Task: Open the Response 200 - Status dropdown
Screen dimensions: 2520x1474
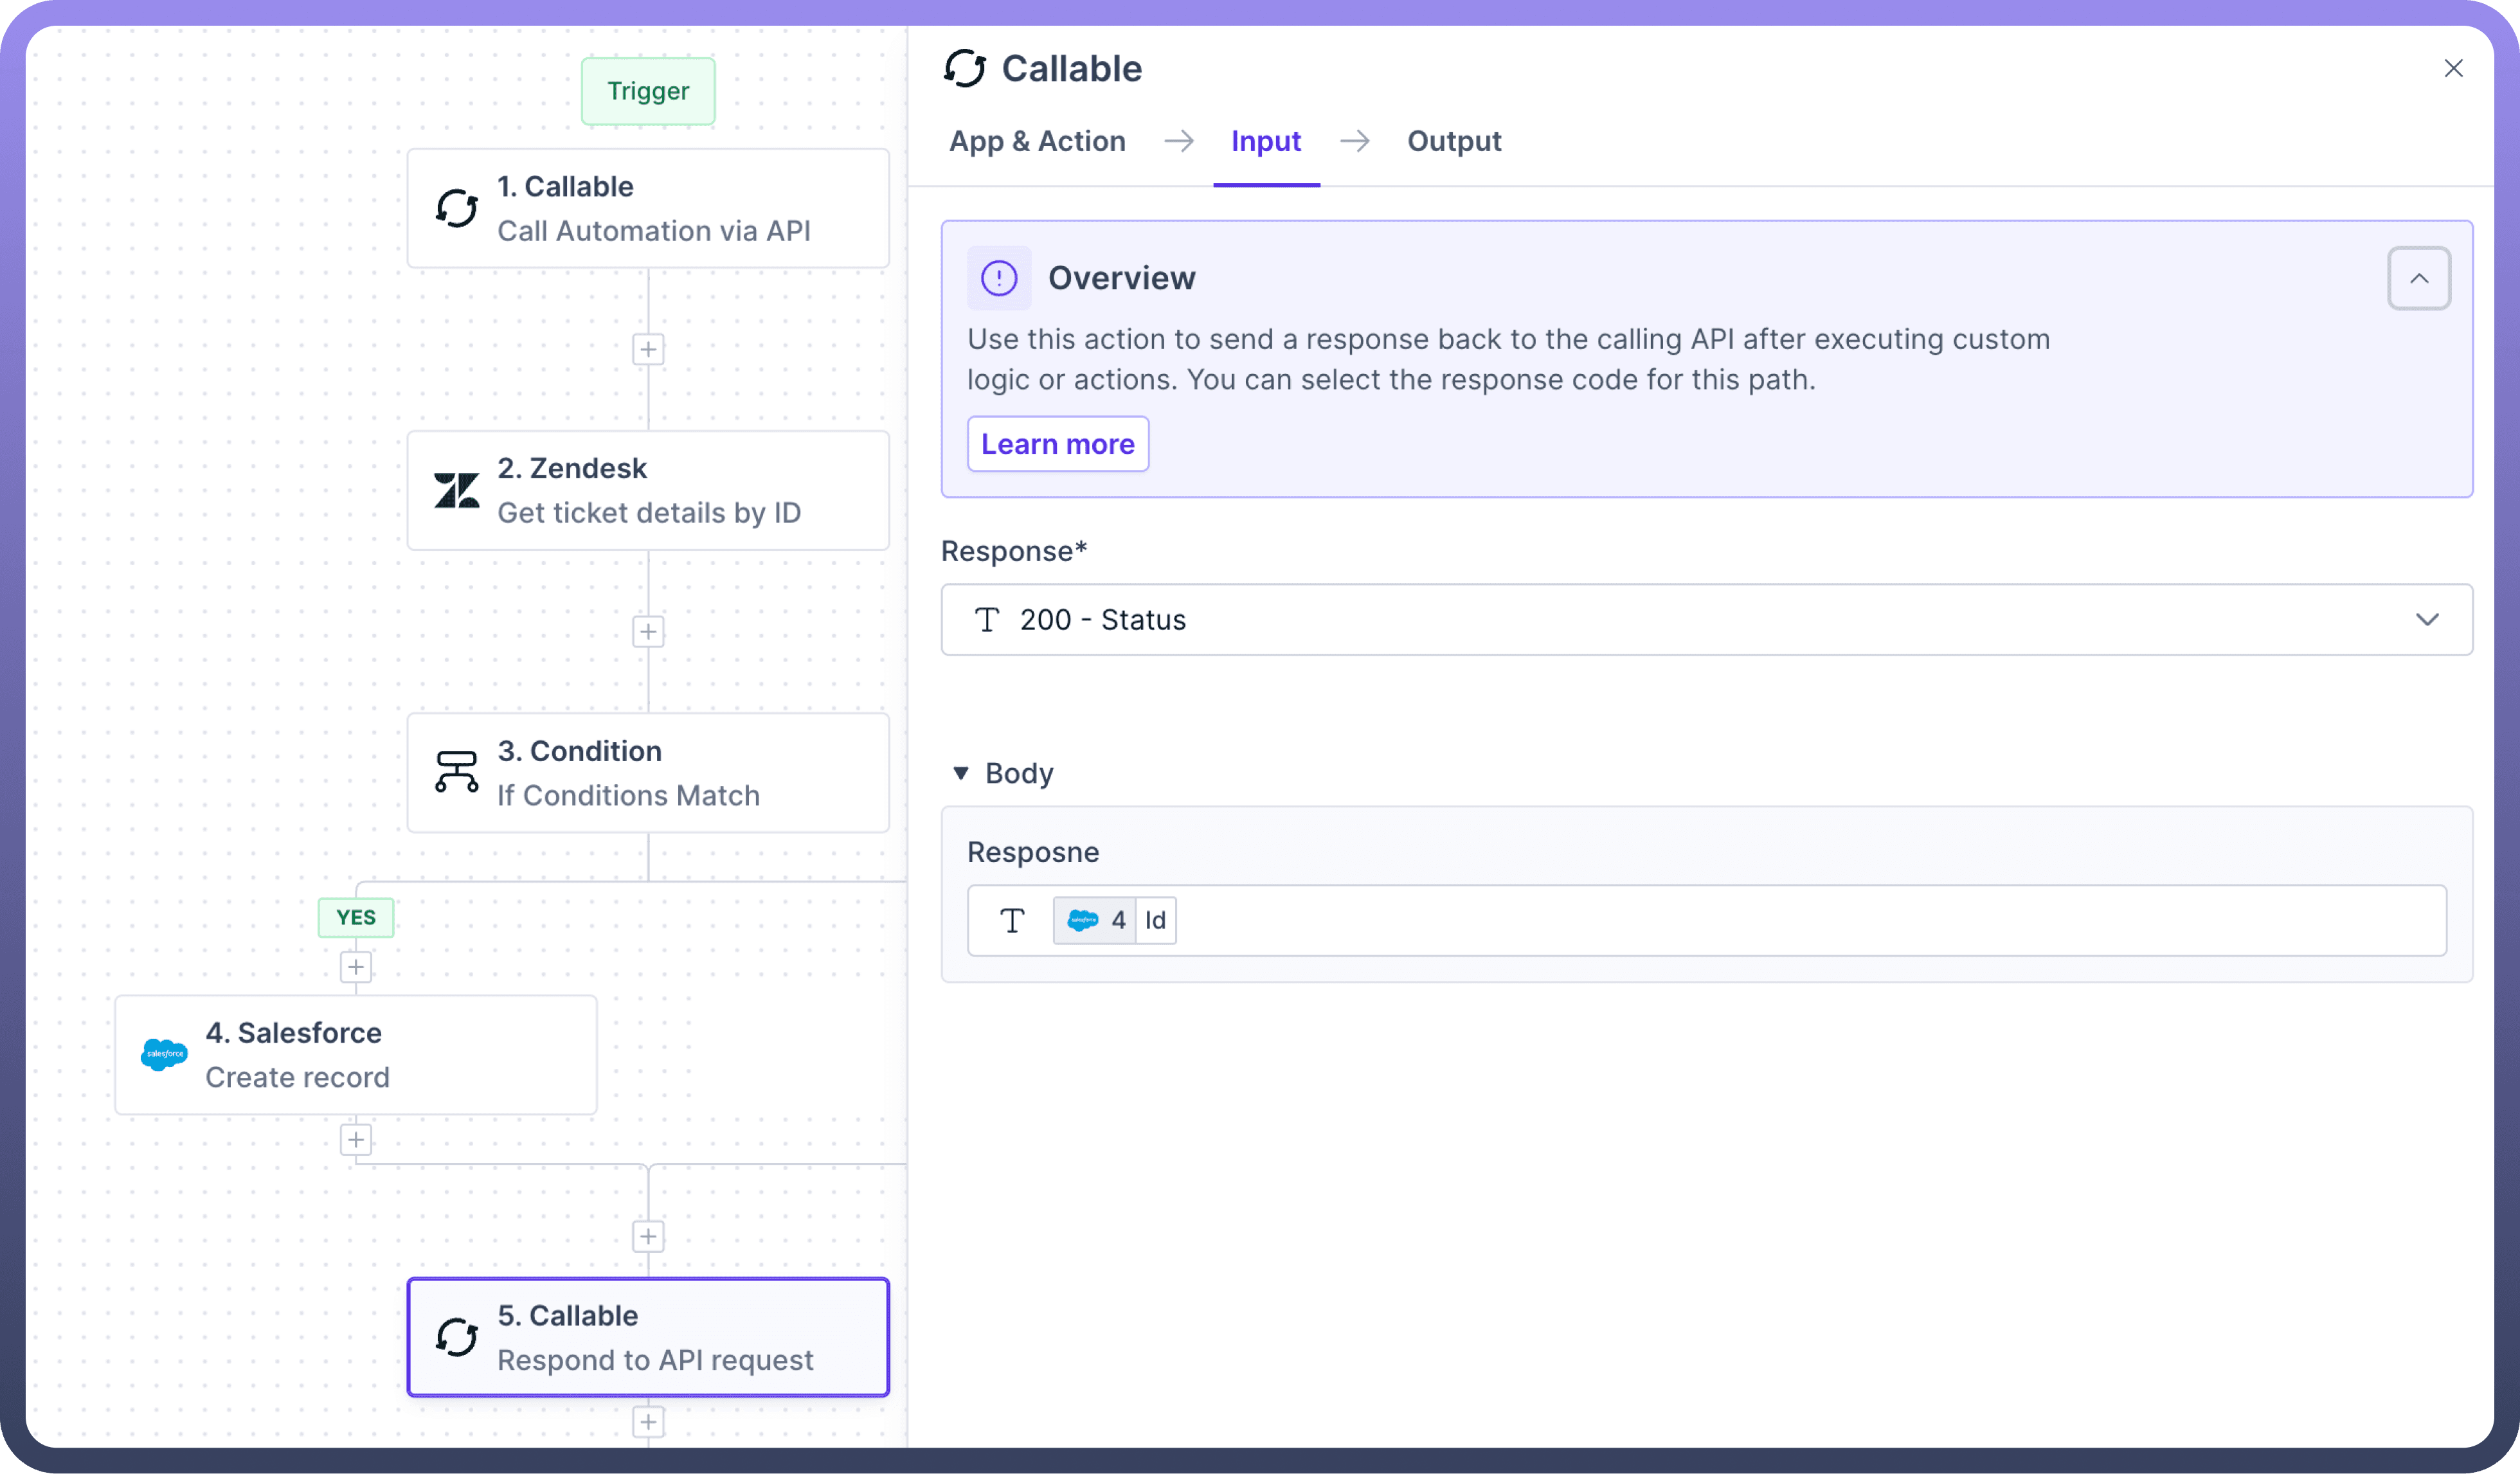Action: [1706, 620]
